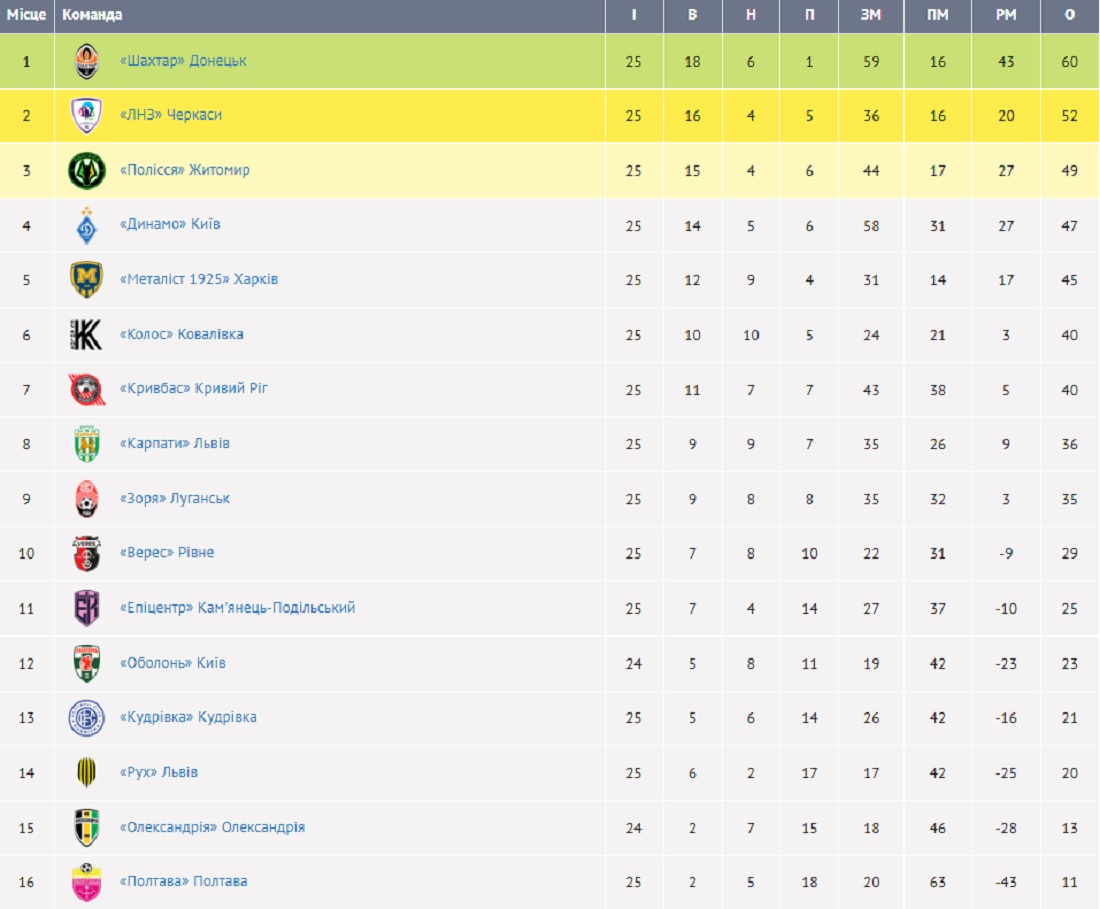1100x909 pixels.
Task: Click the Zorya Luhansk club logo
Action: click(x=87, y=498)
